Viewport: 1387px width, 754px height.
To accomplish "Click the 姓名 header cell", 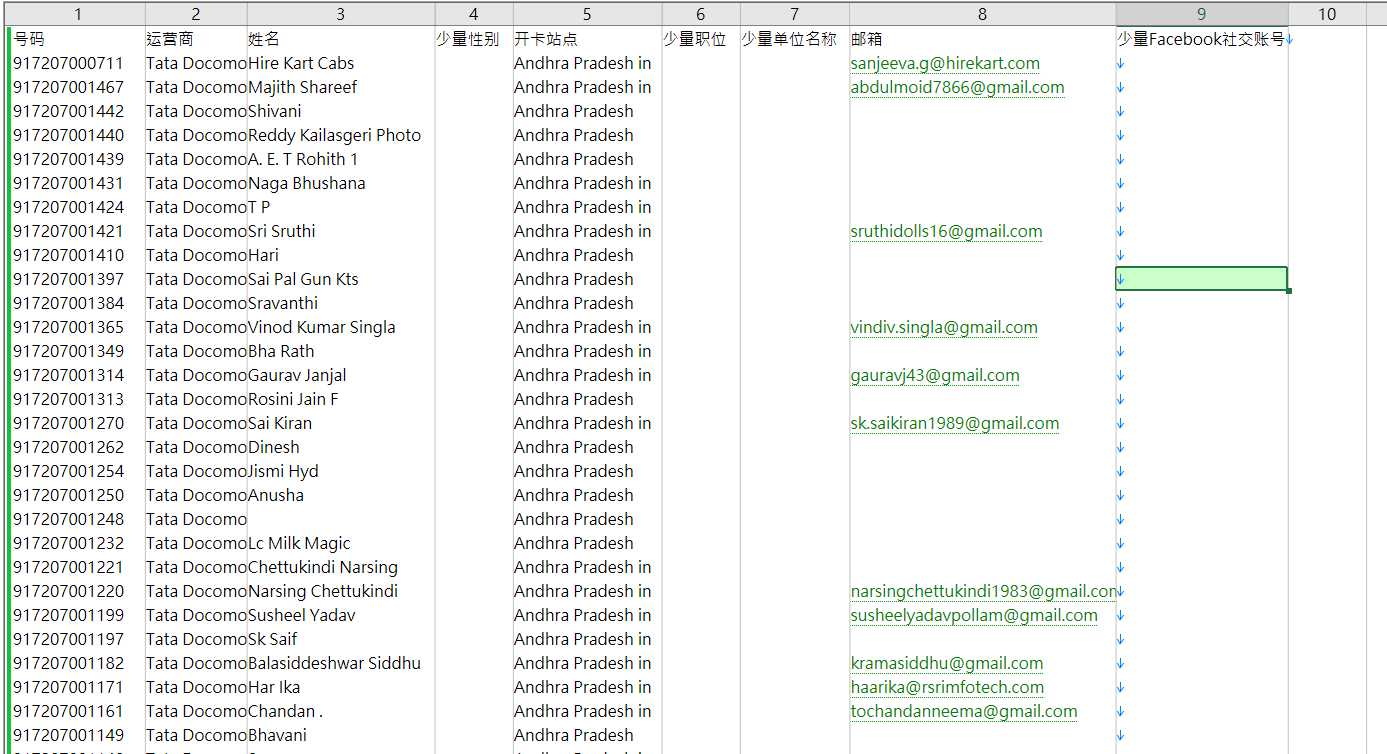I will [x=341, y=39].
